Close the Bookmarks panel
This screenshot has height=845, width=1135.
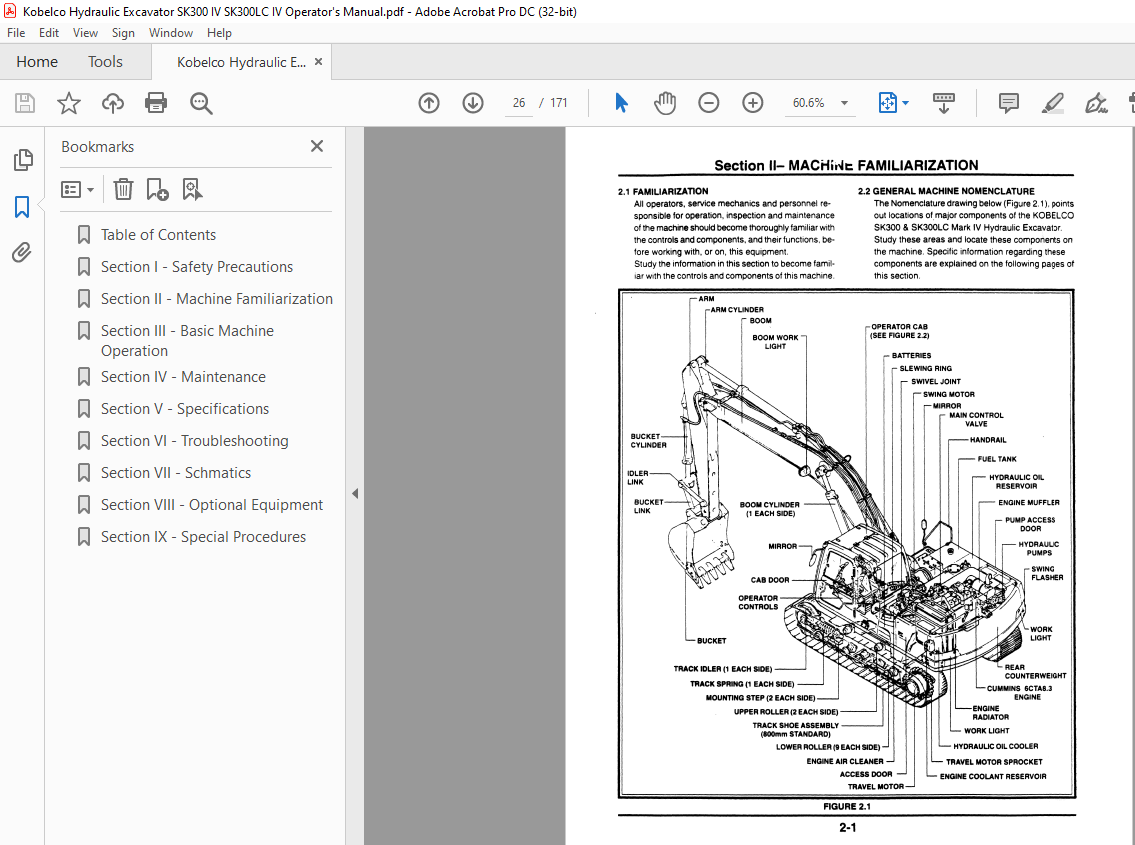[x=316, y=146]
